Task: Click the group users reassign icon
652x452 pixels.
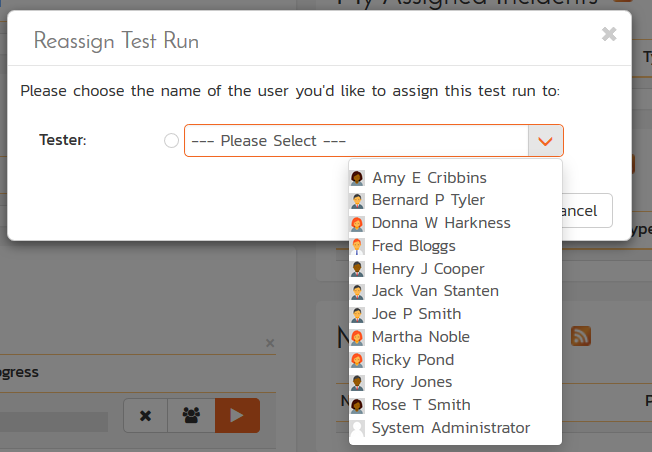Action: [x=190, y=415]
